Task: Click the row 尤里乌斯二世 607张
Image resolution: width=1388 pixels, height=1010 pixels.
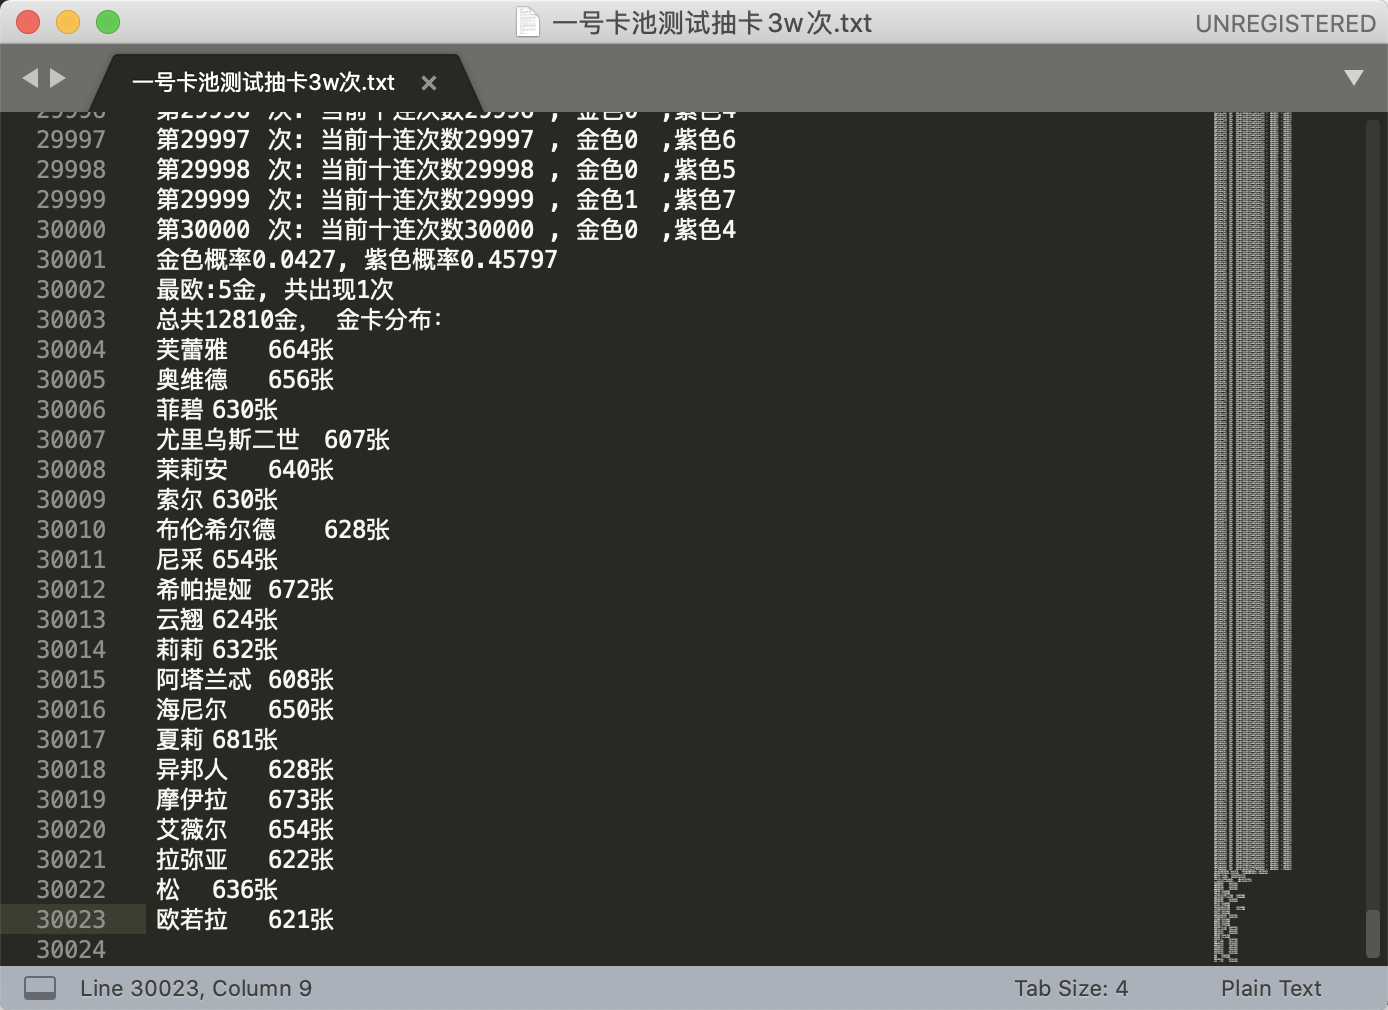Action: tap(273, 440)
